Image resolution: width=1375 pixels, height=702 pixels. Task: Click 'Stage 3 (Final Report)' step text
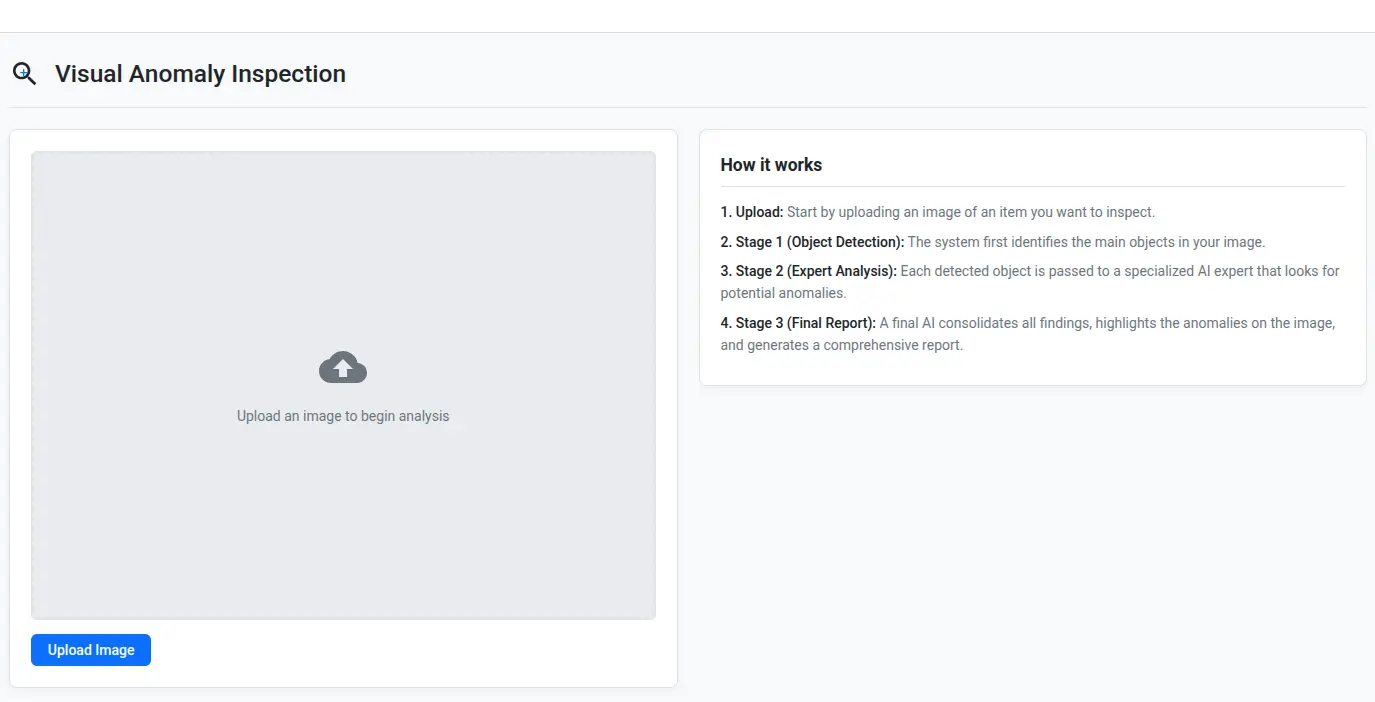pyautogui.click(x=1027, y=322)
